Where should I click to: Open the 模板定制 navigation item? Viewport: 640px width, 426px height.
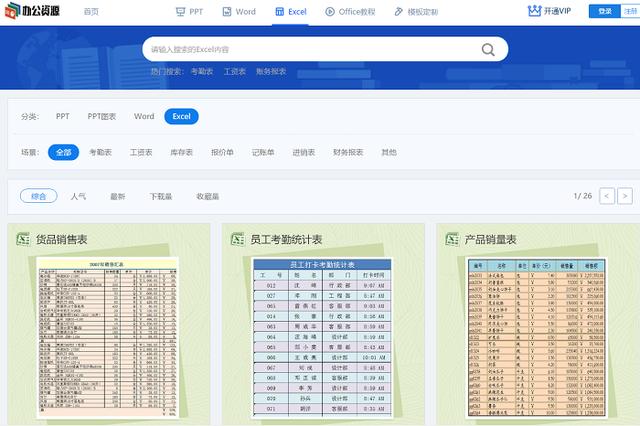tap(416, 11)
